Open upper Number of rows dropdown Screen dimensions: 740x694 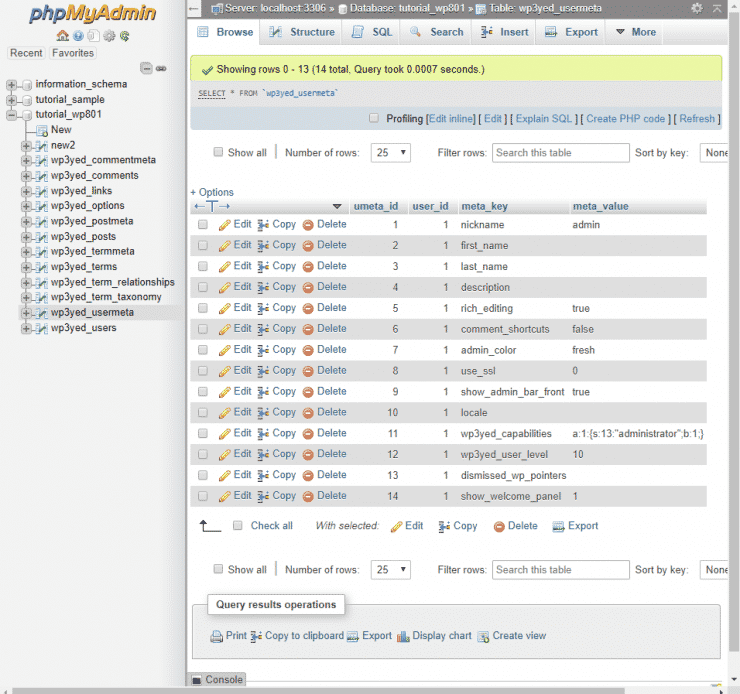click(391, 153)
